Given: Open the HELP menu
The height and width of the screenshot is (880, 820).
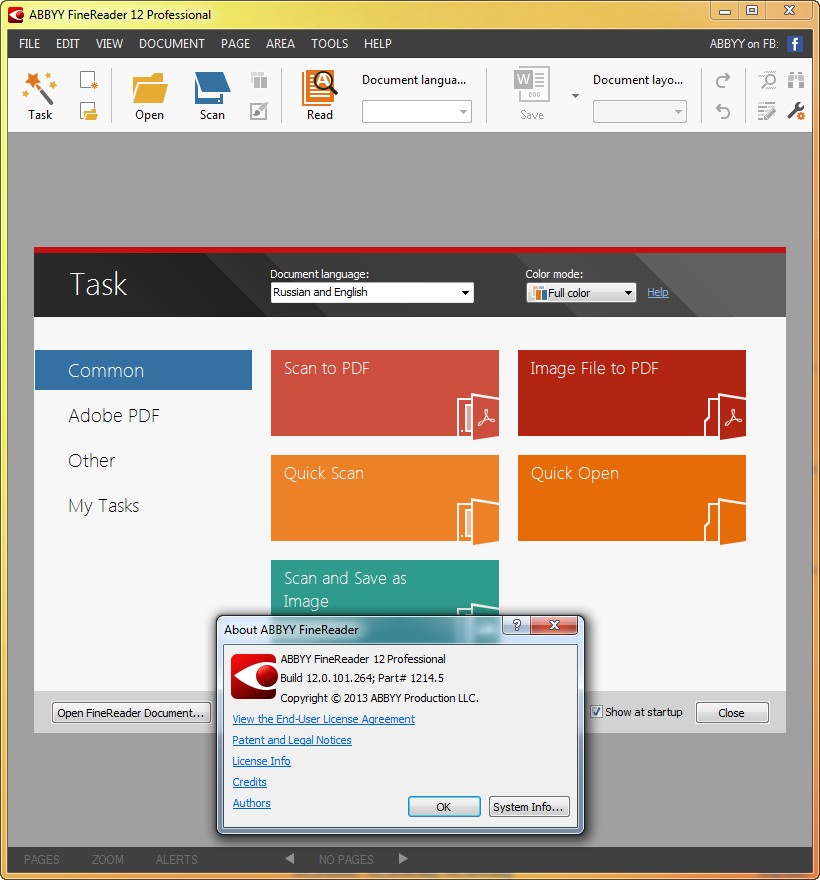Looking at the screenshot, I should pyautogui.click(x=378, y=44).
